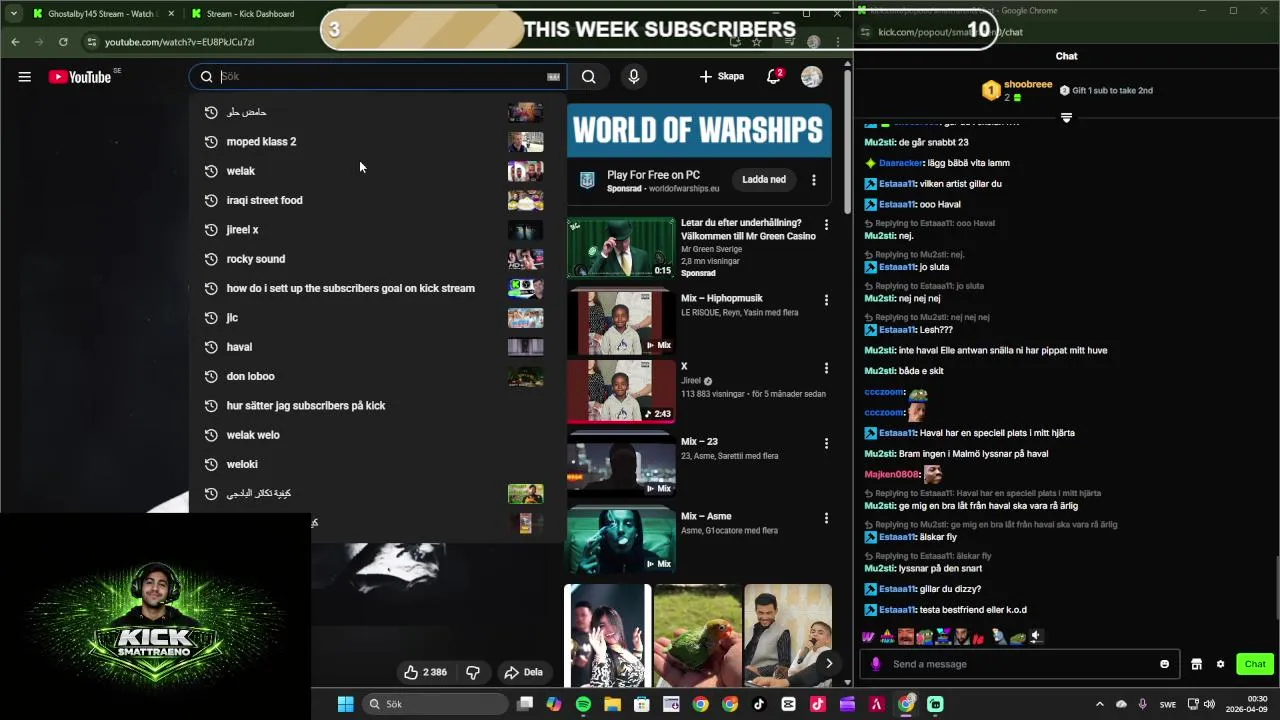Click shoobreee top gifter entry
Viewport: 1280px width, 720px height.
tap(1017, 91)
